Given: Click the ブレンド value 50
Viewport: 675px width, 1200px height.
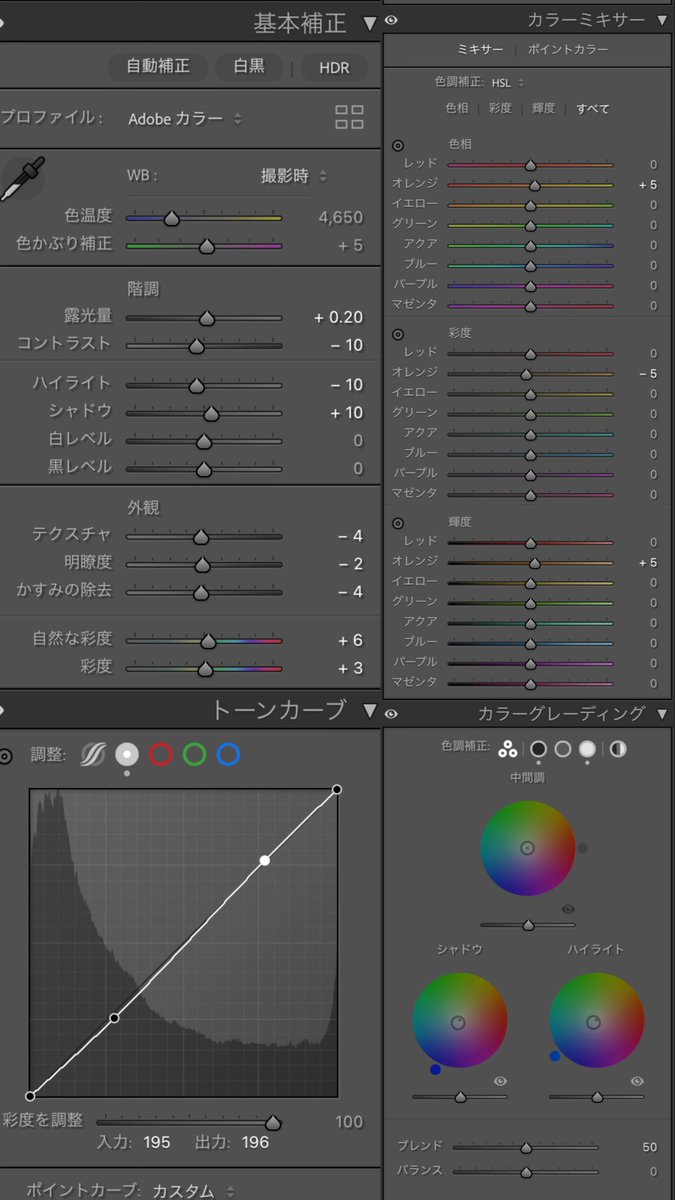Looking at the screenshot, I should [x=649, y=1148].
